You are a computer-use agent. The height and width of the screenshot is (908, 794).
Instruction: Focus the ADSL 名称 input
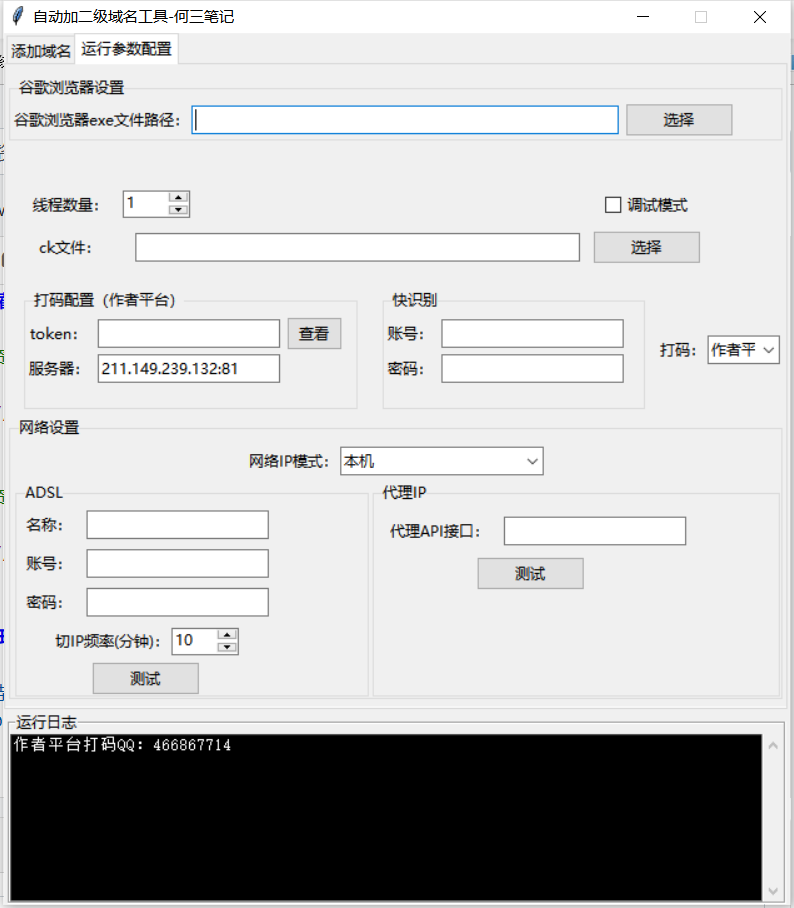[x=177, y=525]
